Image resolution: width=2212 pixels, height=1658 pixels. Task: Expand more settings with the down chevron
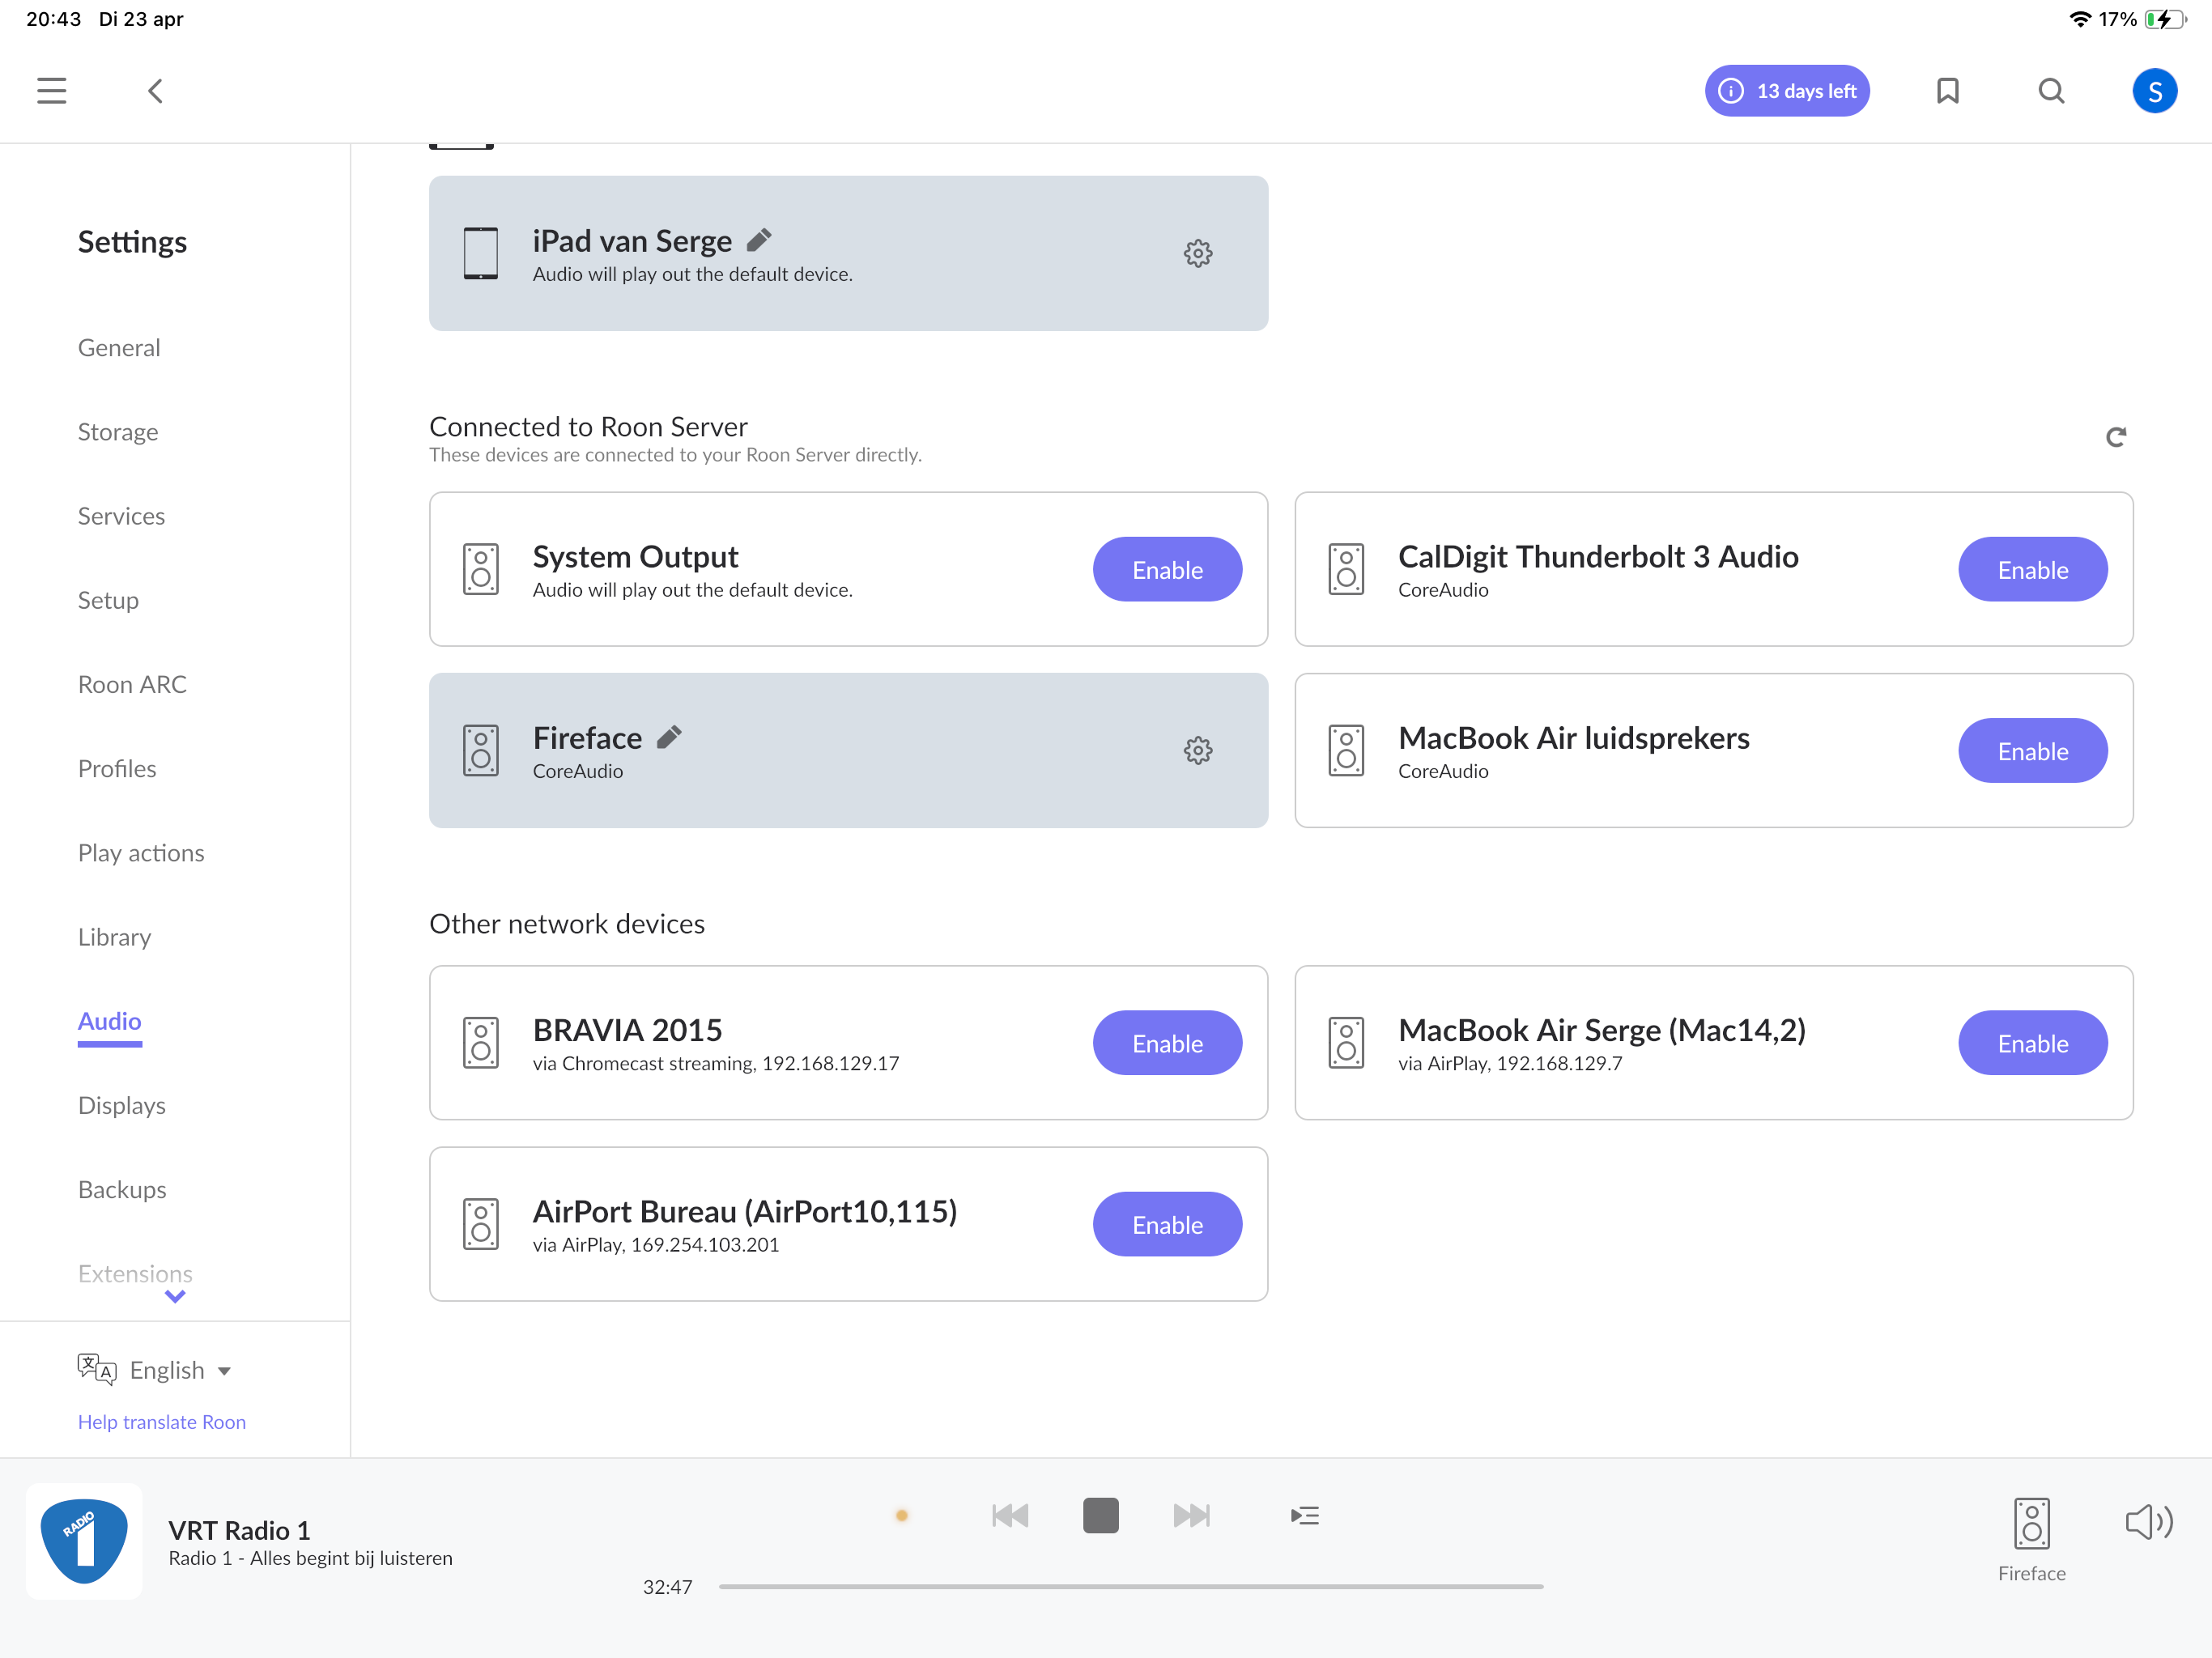coord(175,1297)
